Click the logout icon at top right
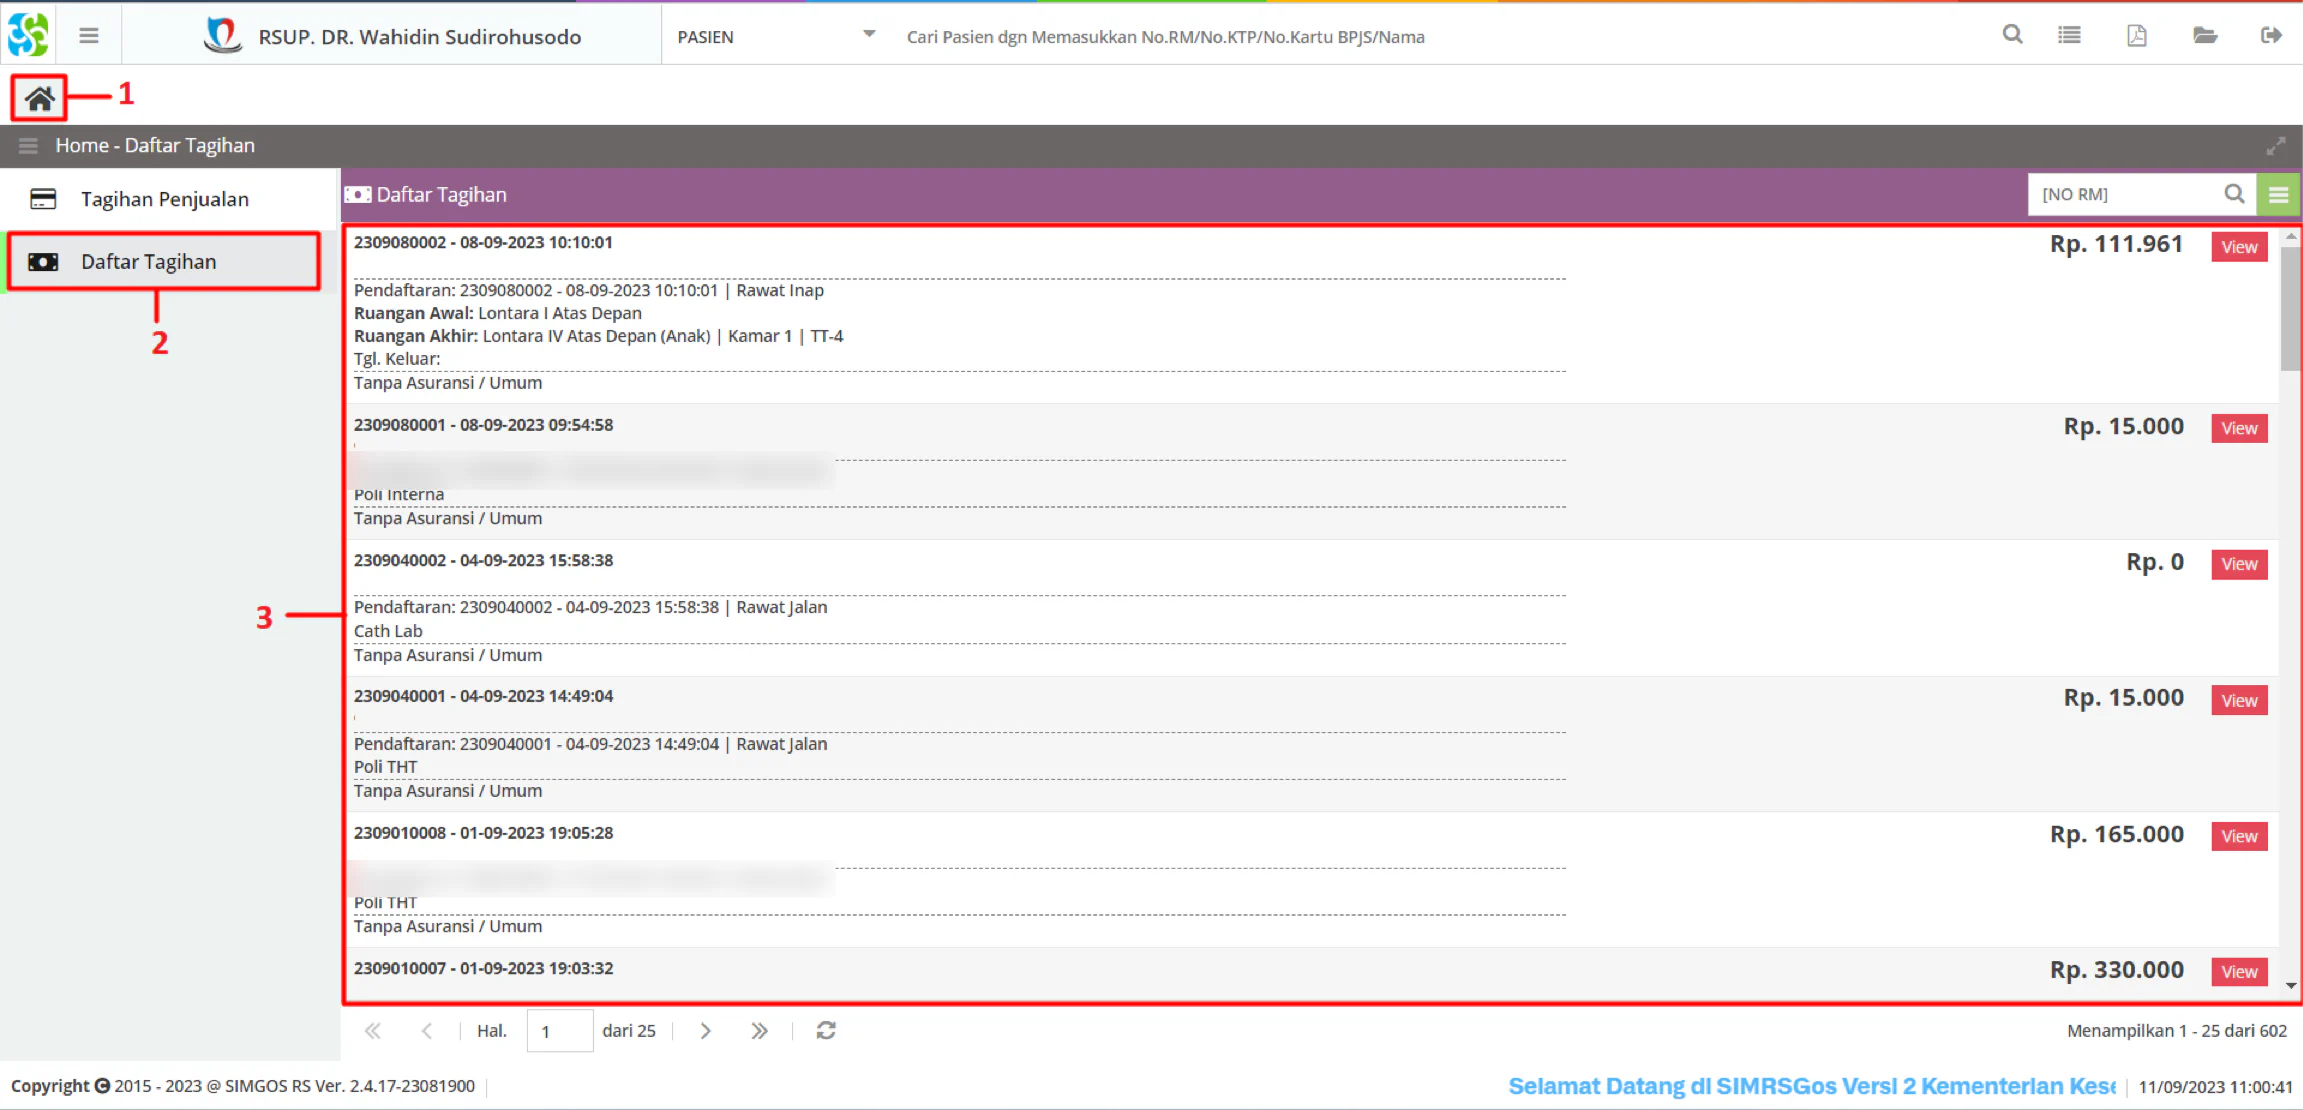Screen dimensions: 2303x1110 click(2271, 35)
